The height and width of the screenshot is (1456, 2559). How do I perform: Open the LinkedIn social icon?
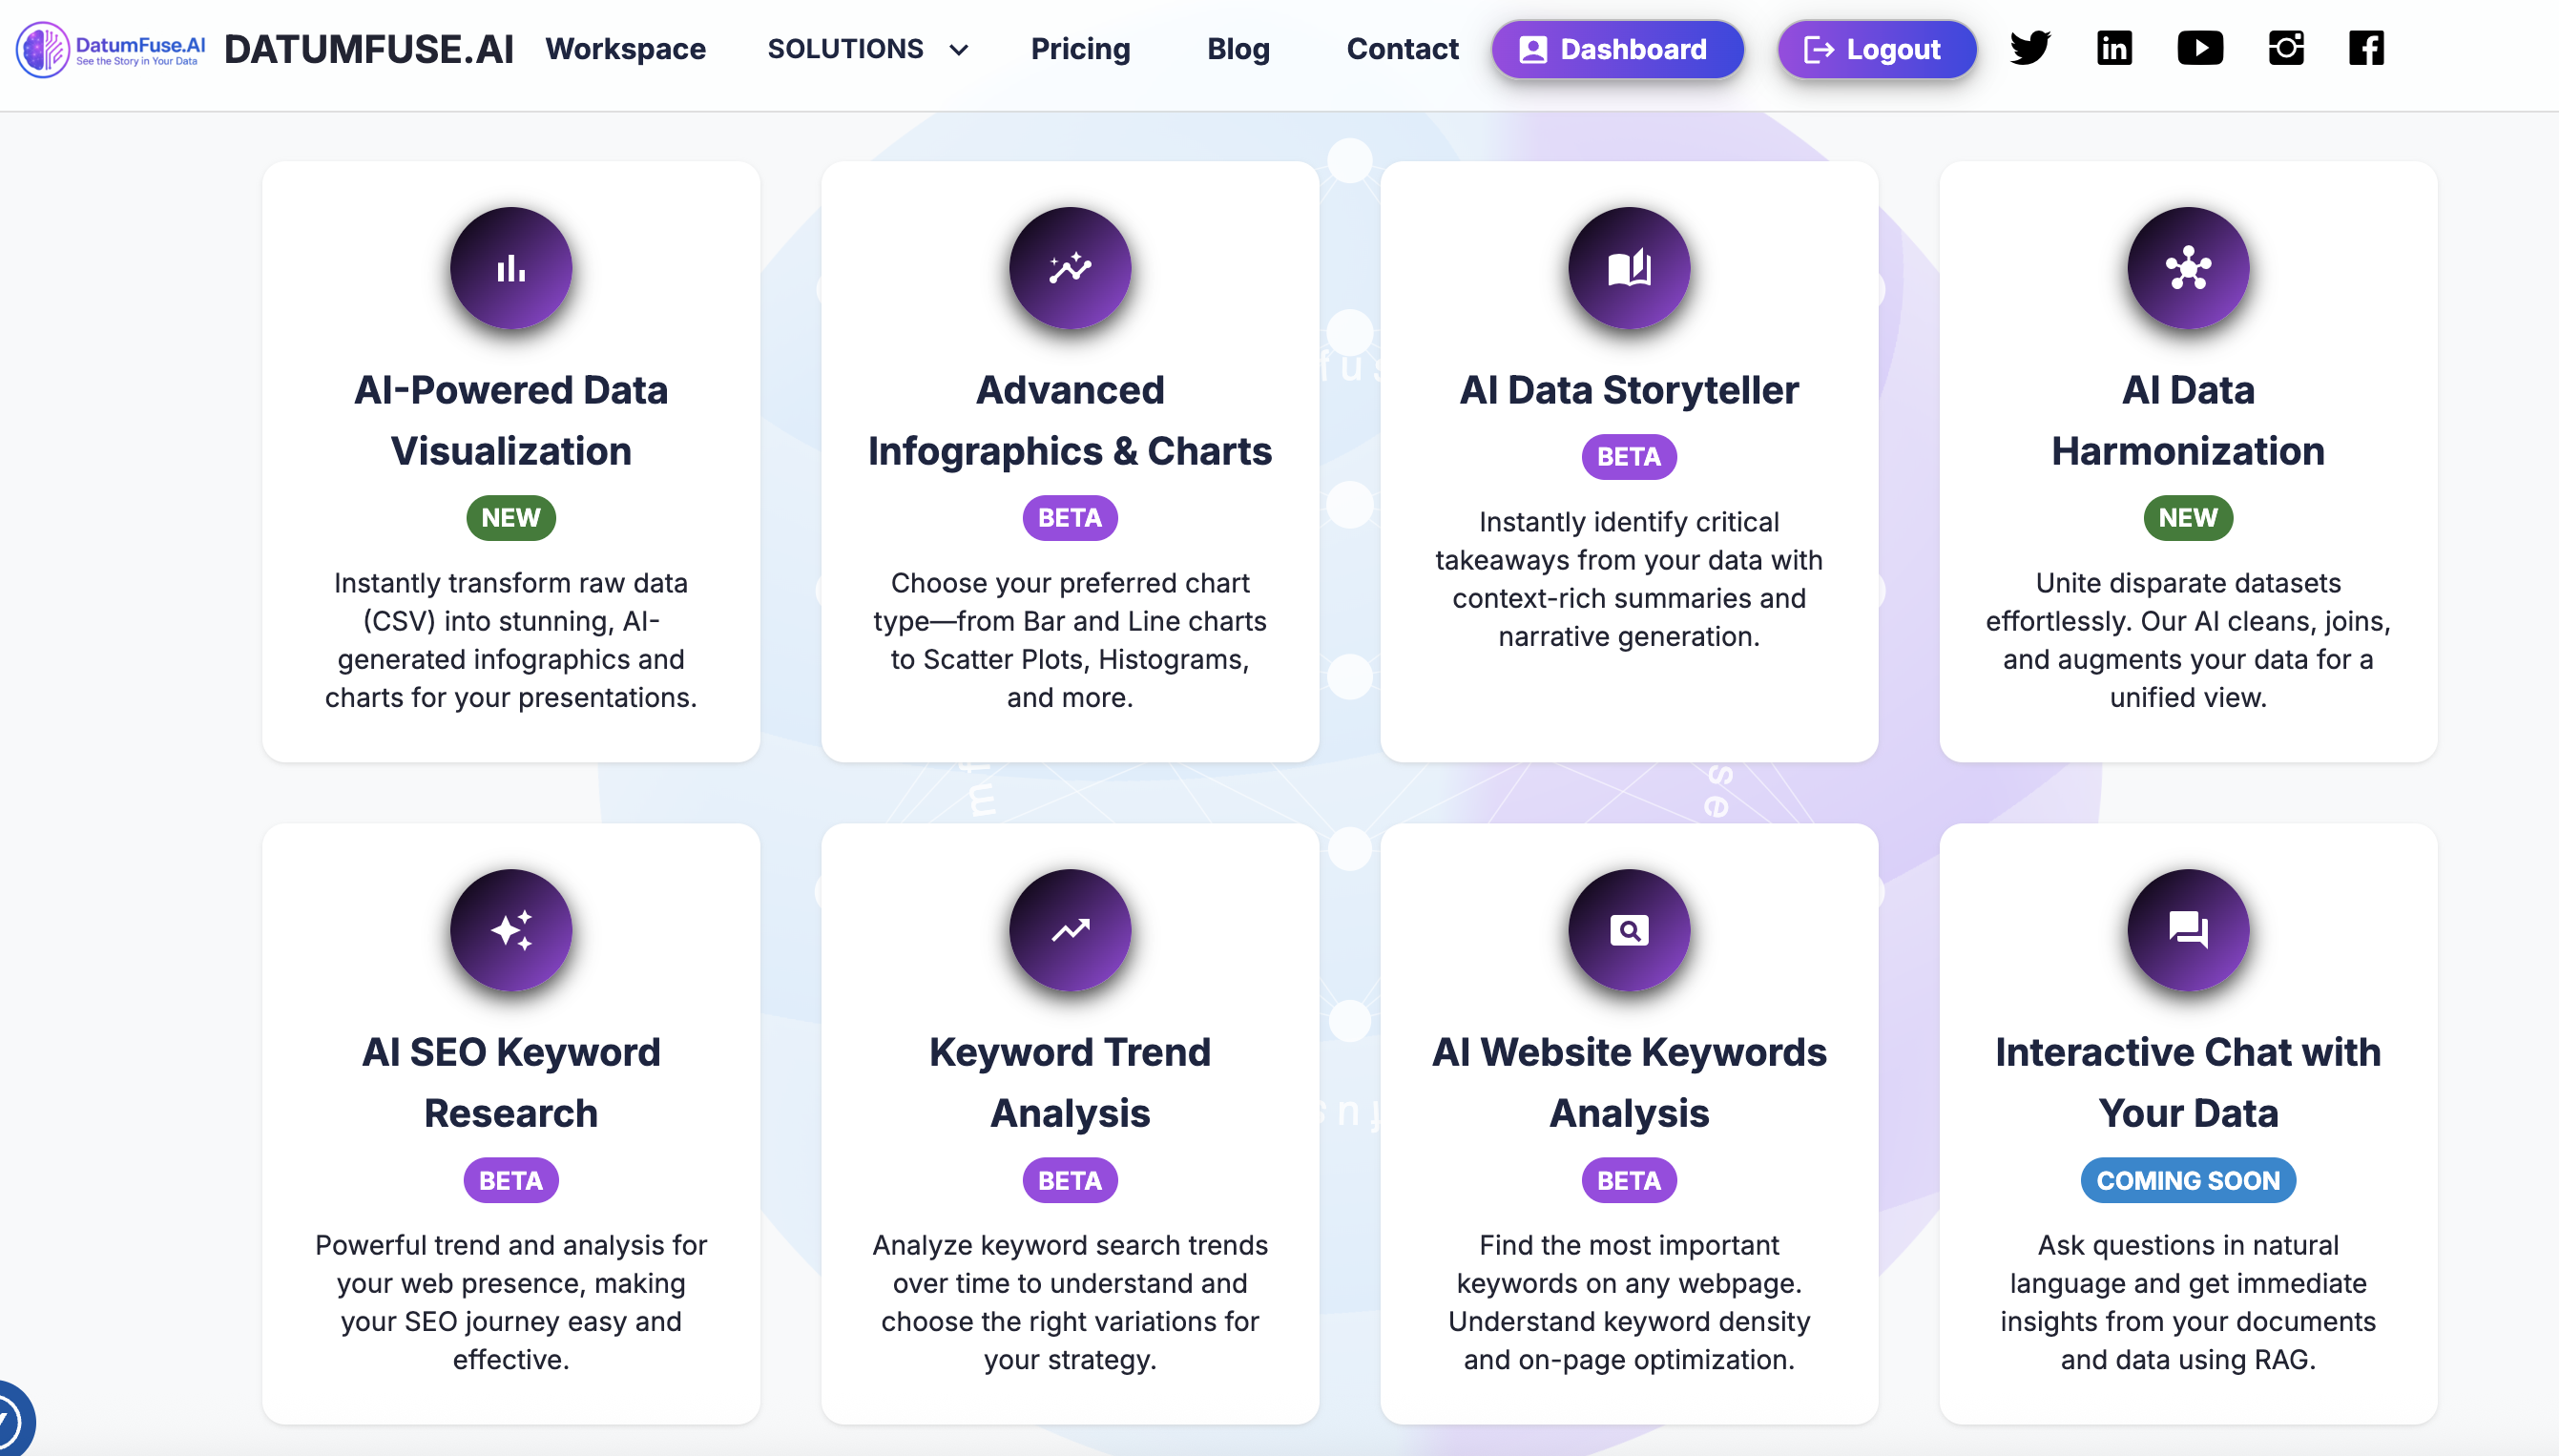coord(2114,48)
